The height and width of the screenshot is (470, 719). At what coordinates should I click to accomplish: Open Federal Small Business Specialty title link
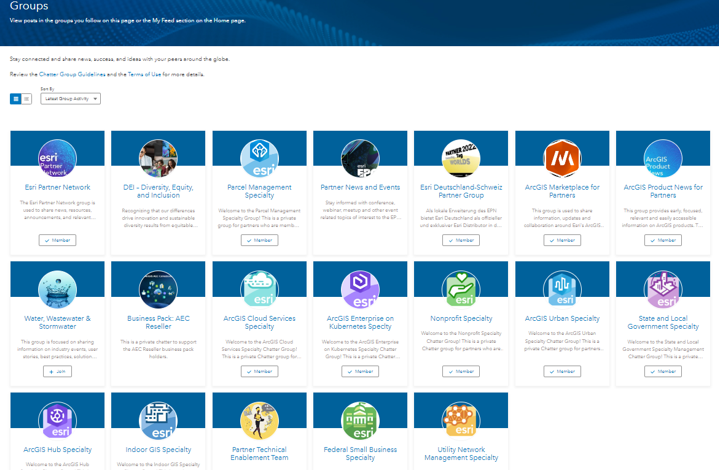coord(360,453)
